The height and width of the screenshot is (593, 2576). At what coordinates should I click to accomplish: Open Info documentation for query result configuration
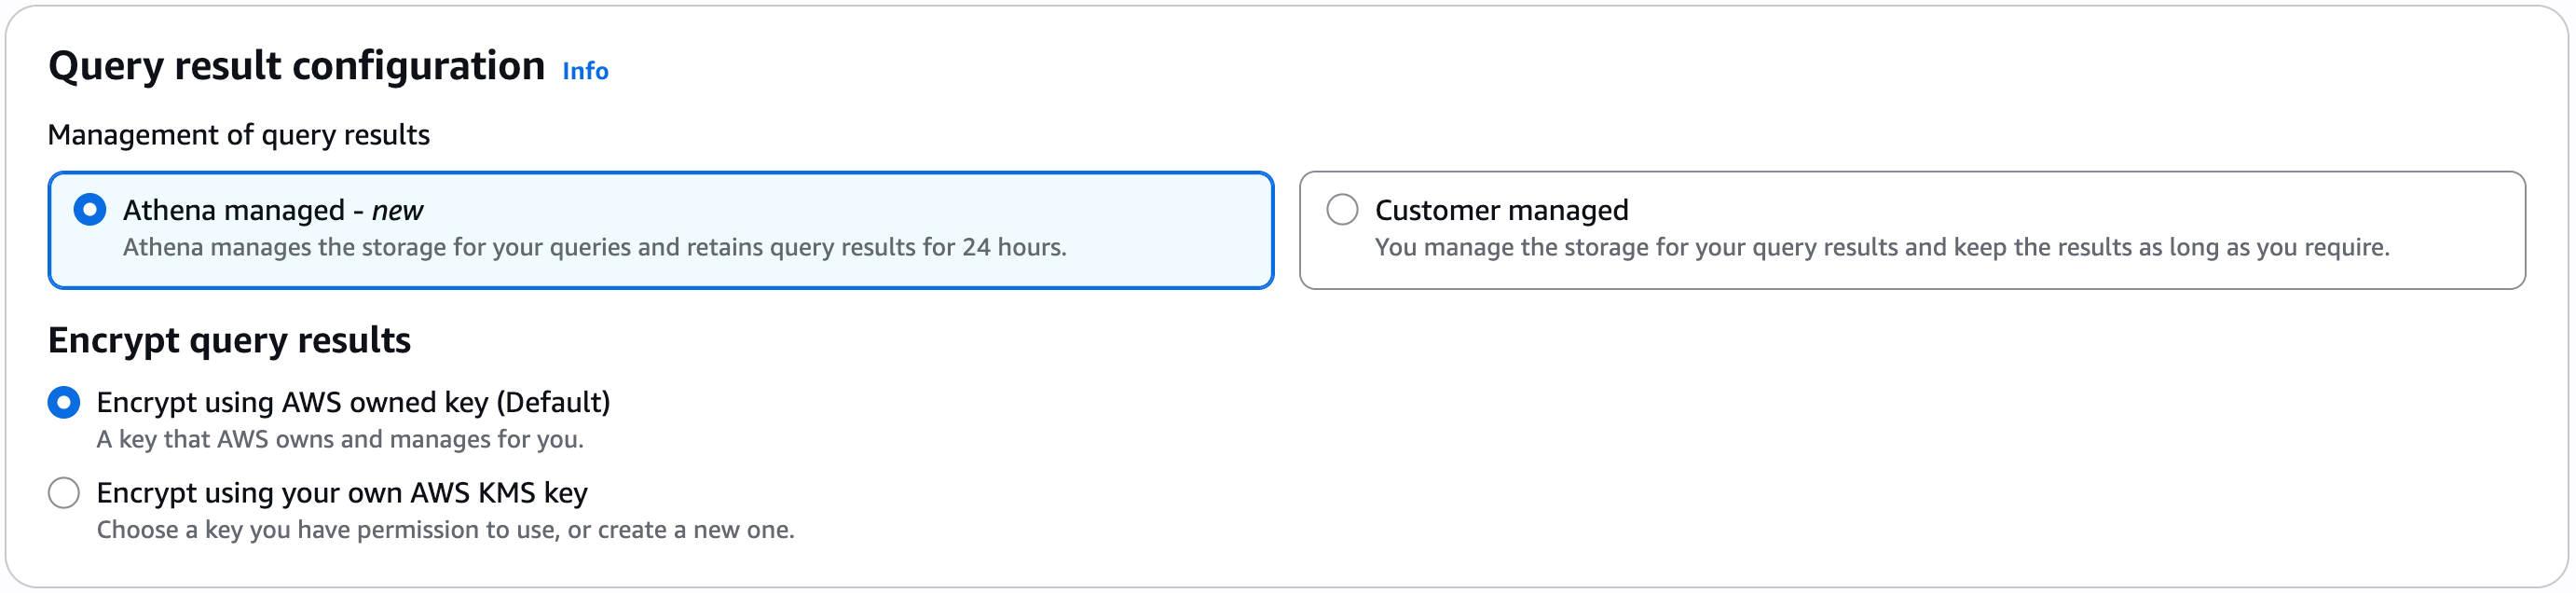(x=585, y=71)
